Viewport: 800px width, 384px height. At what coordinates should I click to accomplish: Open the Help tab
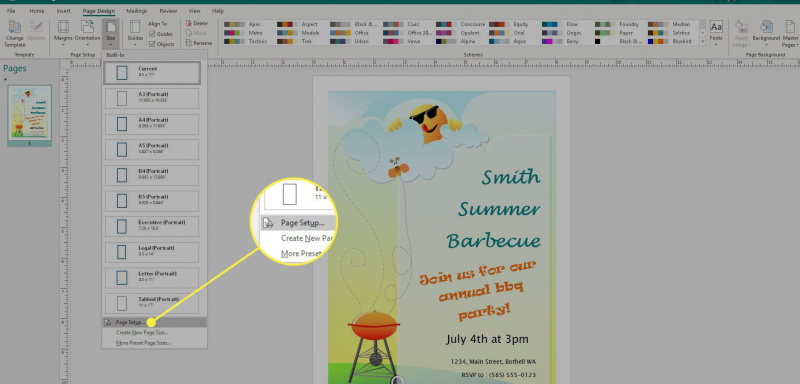click(x=218, y=11)
